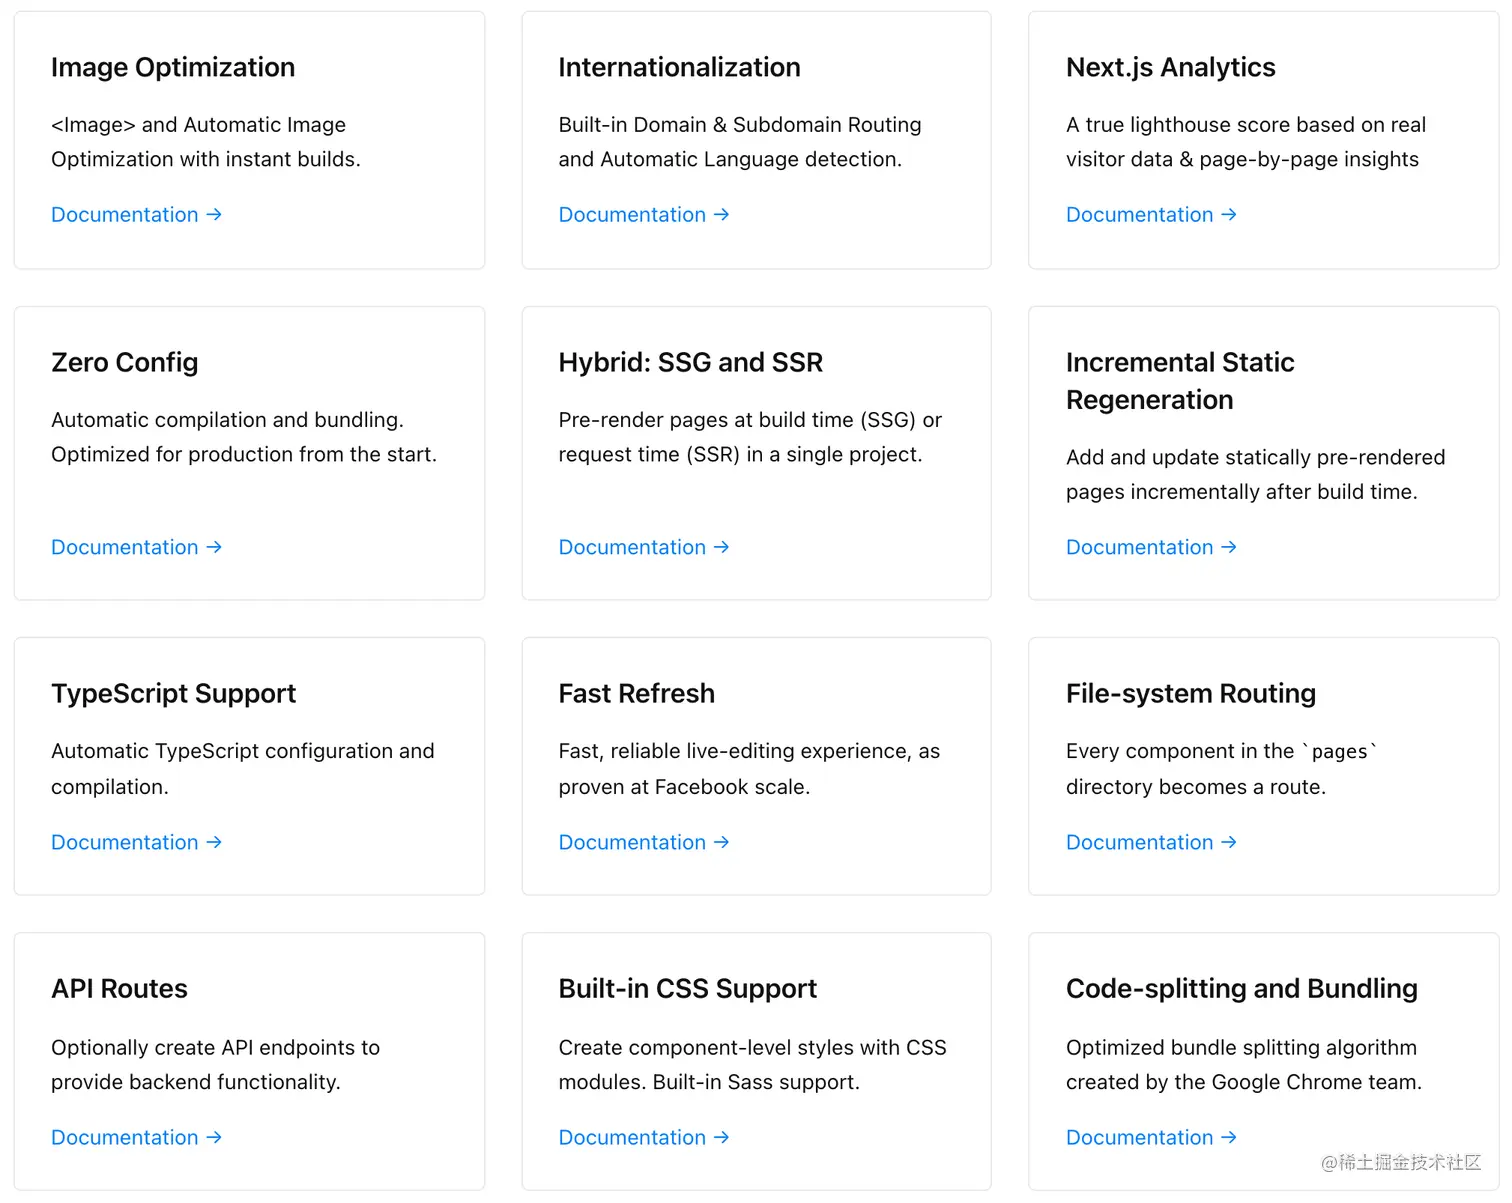Open the Documentation link for Hybrid: SSG and SSR
The width and height of the screenshot is (1512, 1203).
click(632, 548)
